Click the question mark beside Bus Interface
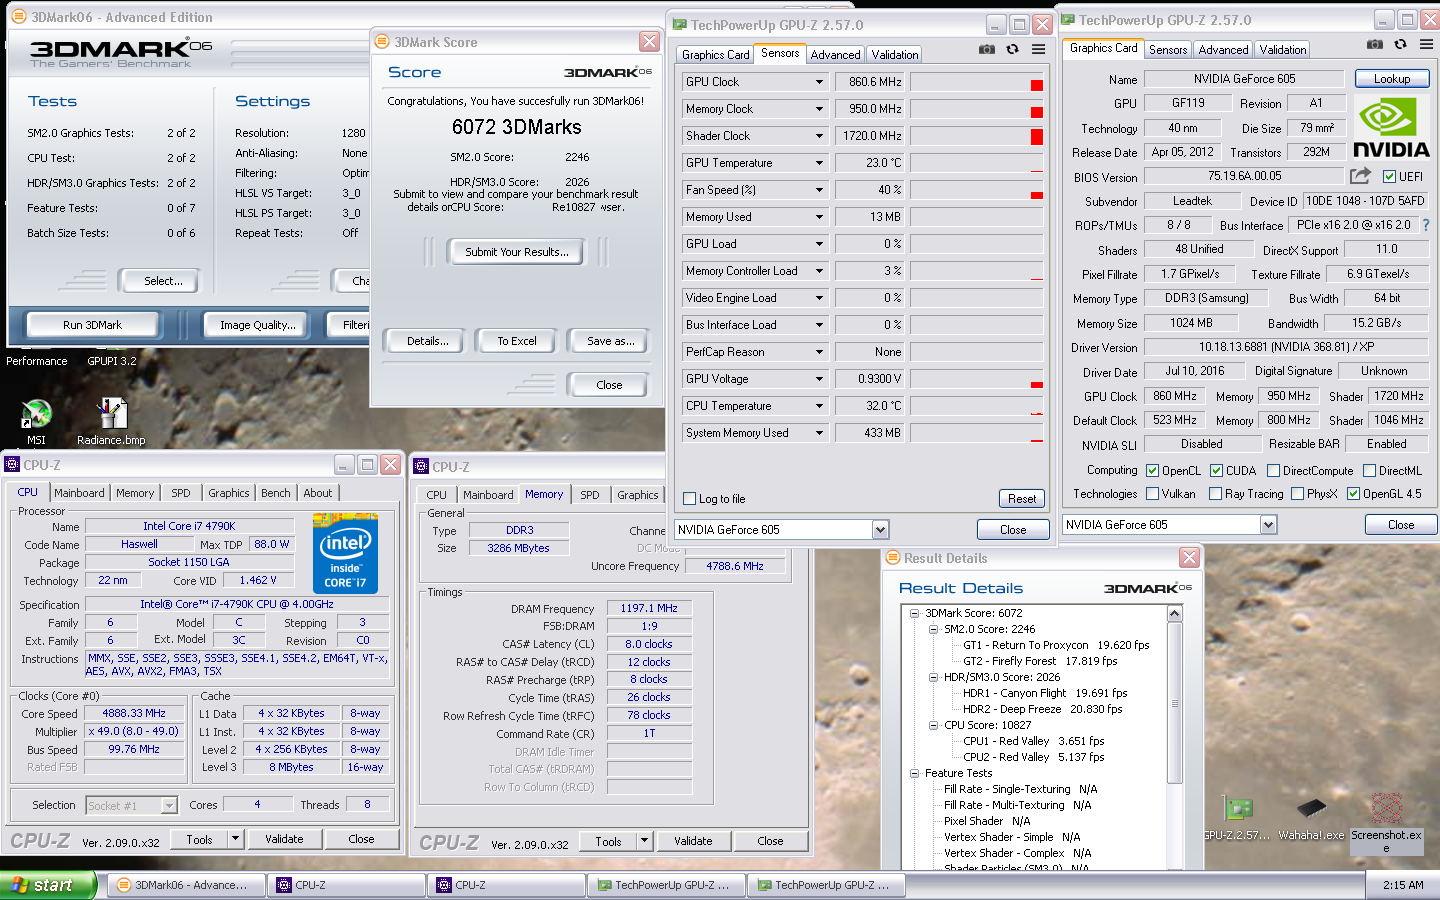The width and height of the screenshot is (1440, 900). [1426, 225]
